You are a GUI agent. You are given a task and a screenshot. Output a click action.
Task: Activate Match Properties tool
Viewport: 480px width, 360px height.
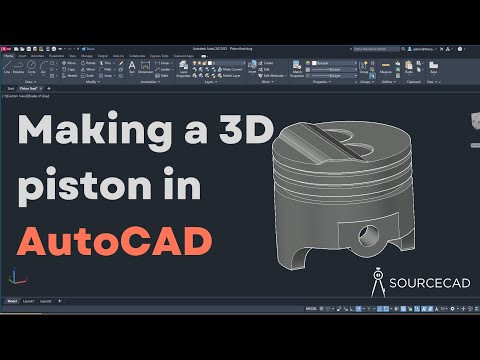tap(297, 69)
